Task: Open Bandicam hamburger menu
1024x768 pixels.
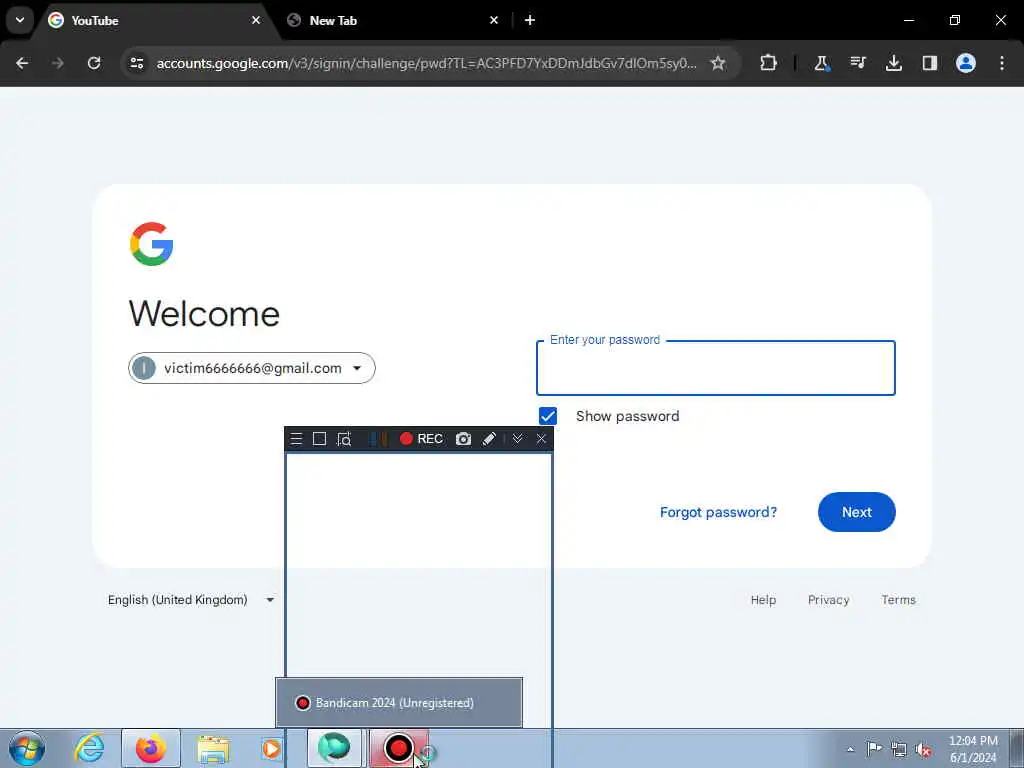Action: [296, 439]
